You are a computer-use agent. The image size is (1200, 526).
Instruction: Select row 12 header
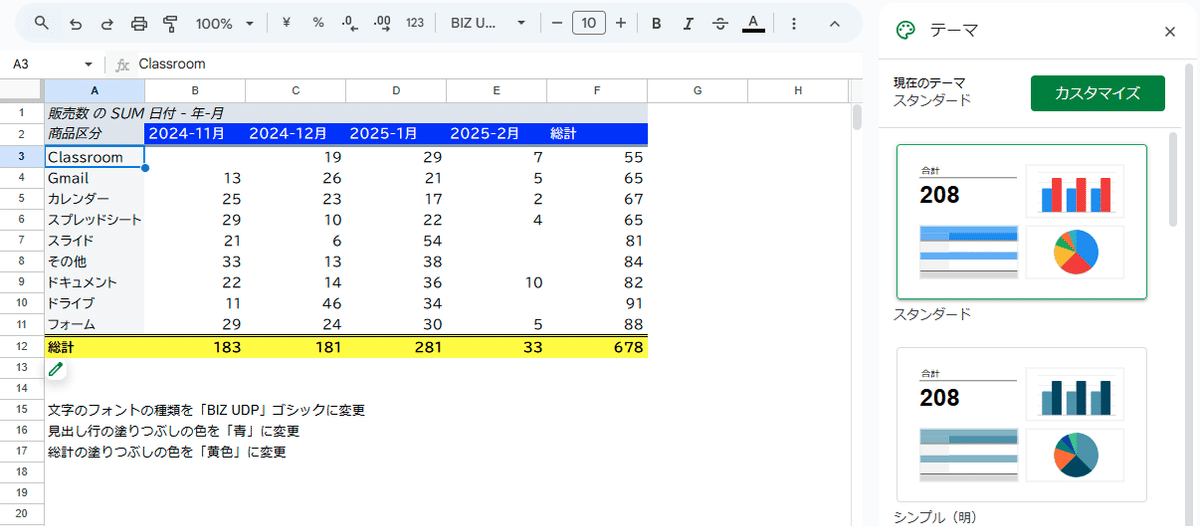21,347
